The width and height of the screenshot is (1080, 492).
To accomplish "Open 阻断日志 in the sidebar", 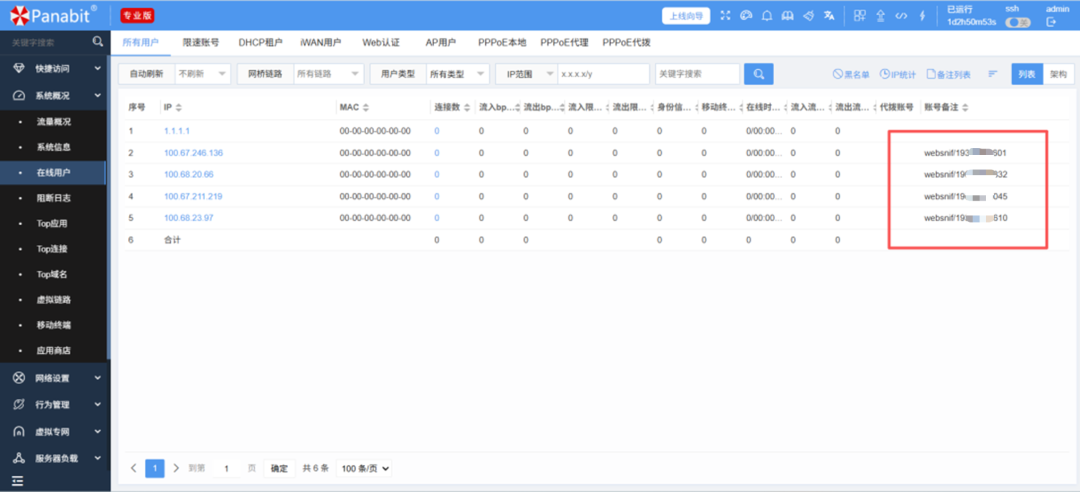I will (54, 198).
